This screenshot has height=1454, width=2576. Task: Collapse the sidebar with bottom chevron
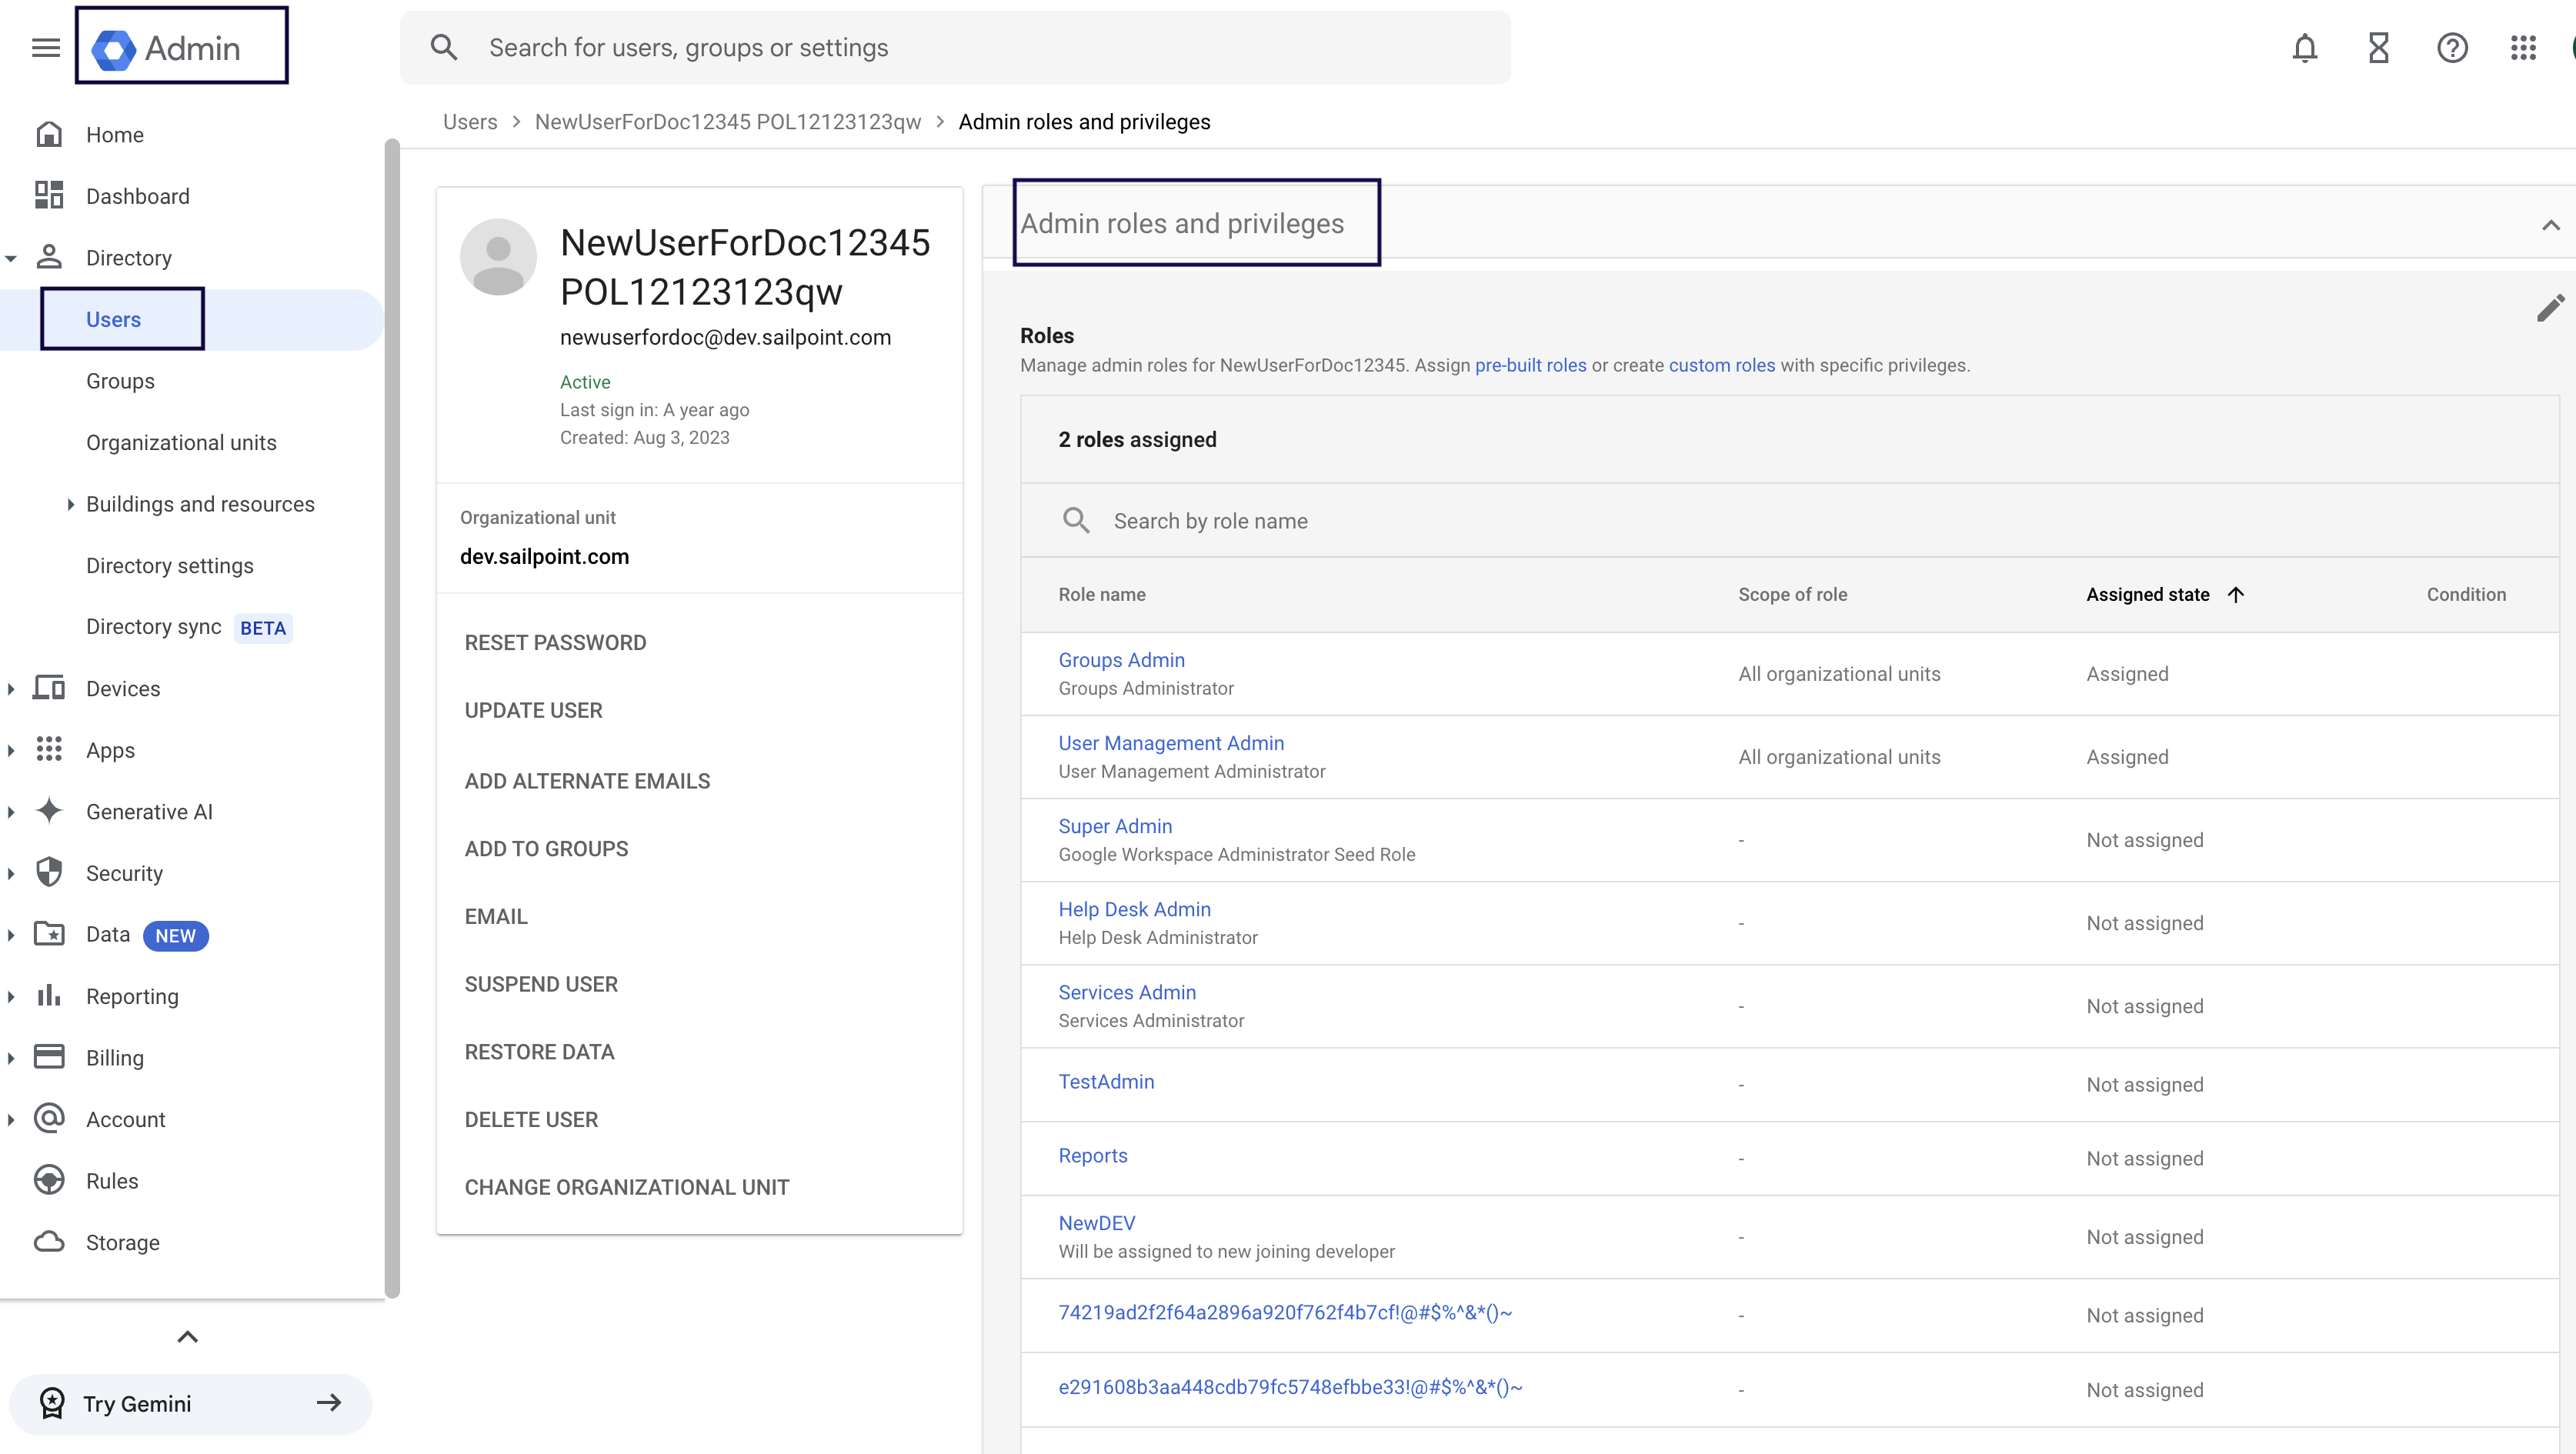(x=187, y=1337)
